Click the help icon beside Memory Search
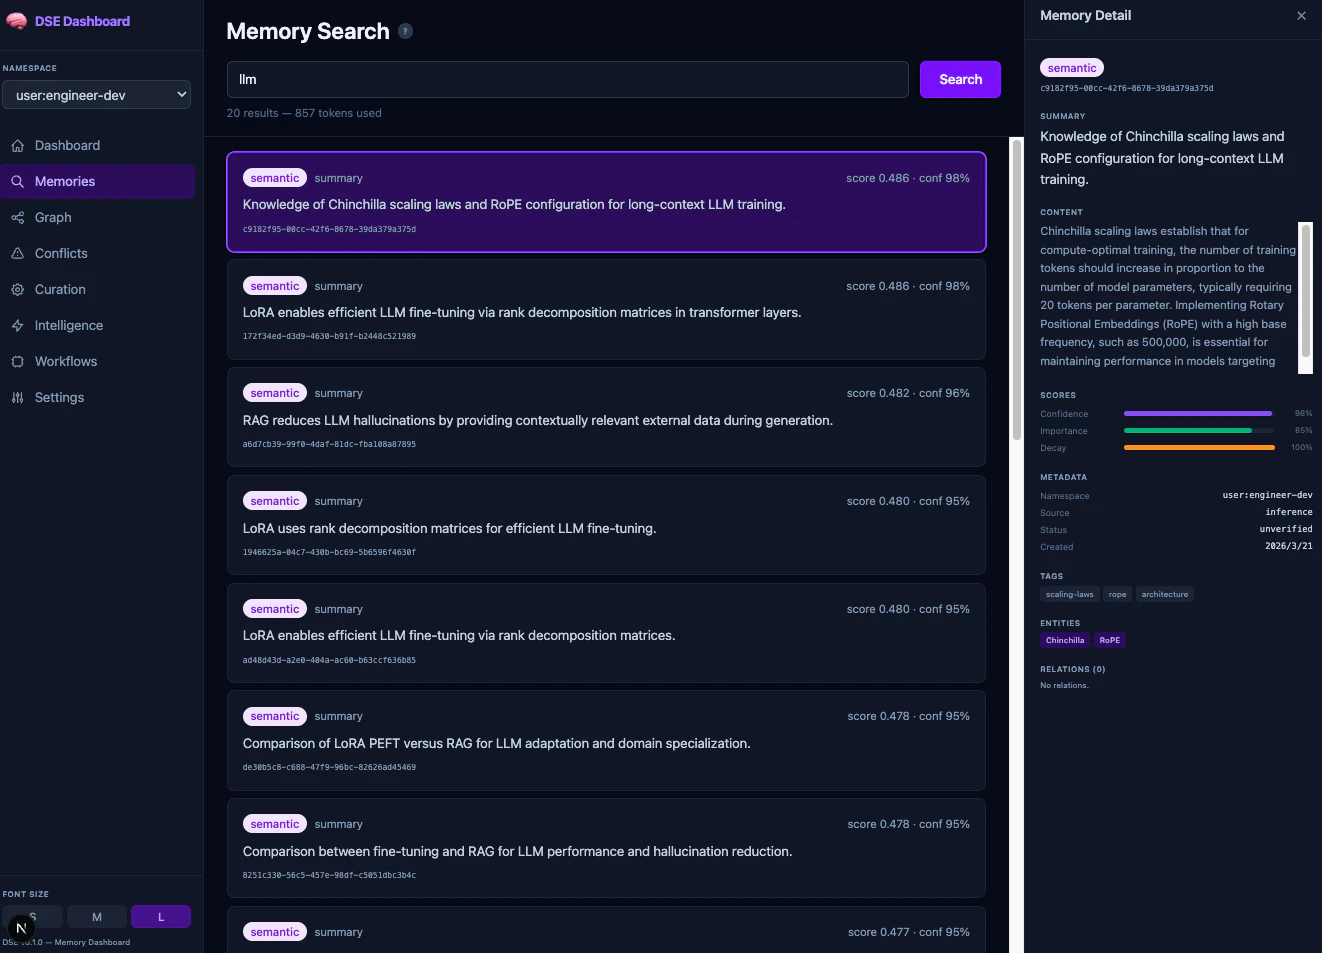 point(405,31)
